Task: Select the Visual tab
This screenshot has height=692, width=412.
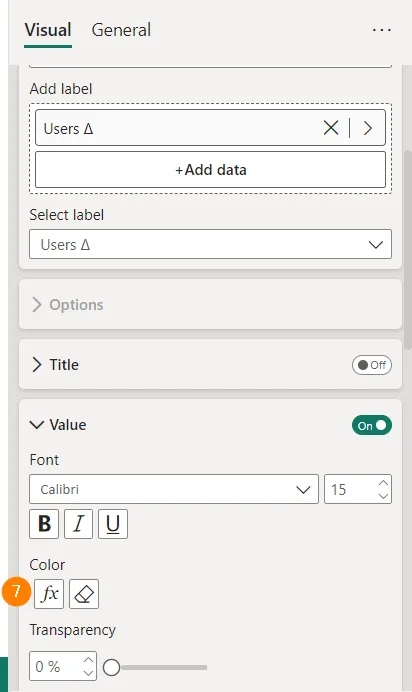Action: (48, 30)
